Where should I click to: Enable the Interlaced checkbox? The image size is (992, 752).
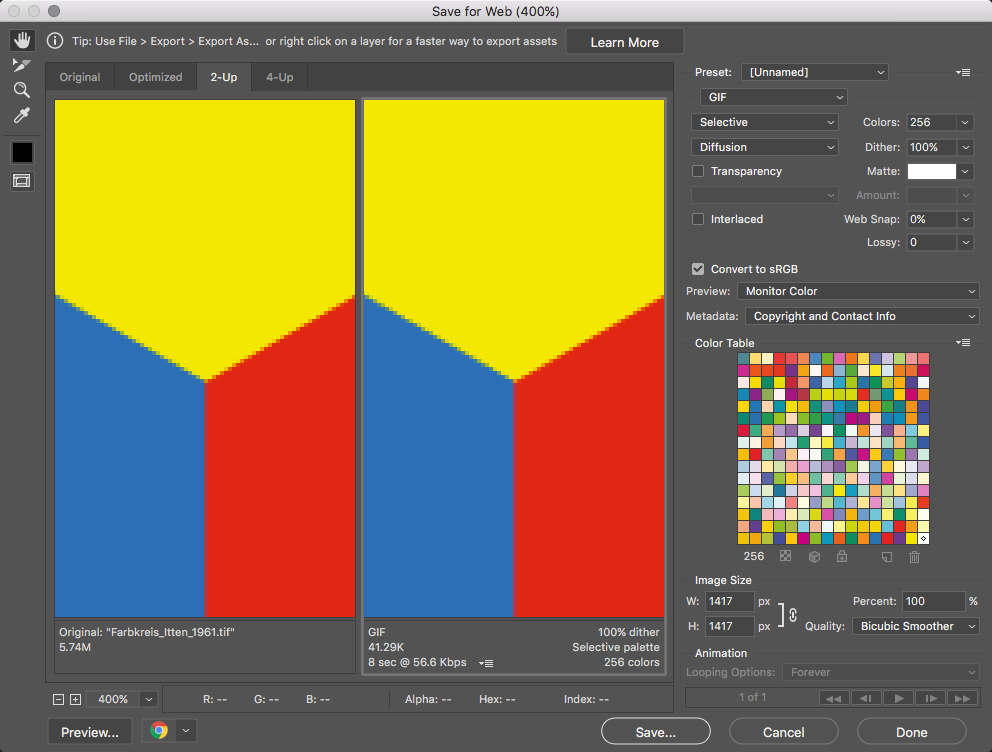click(698, 219)
